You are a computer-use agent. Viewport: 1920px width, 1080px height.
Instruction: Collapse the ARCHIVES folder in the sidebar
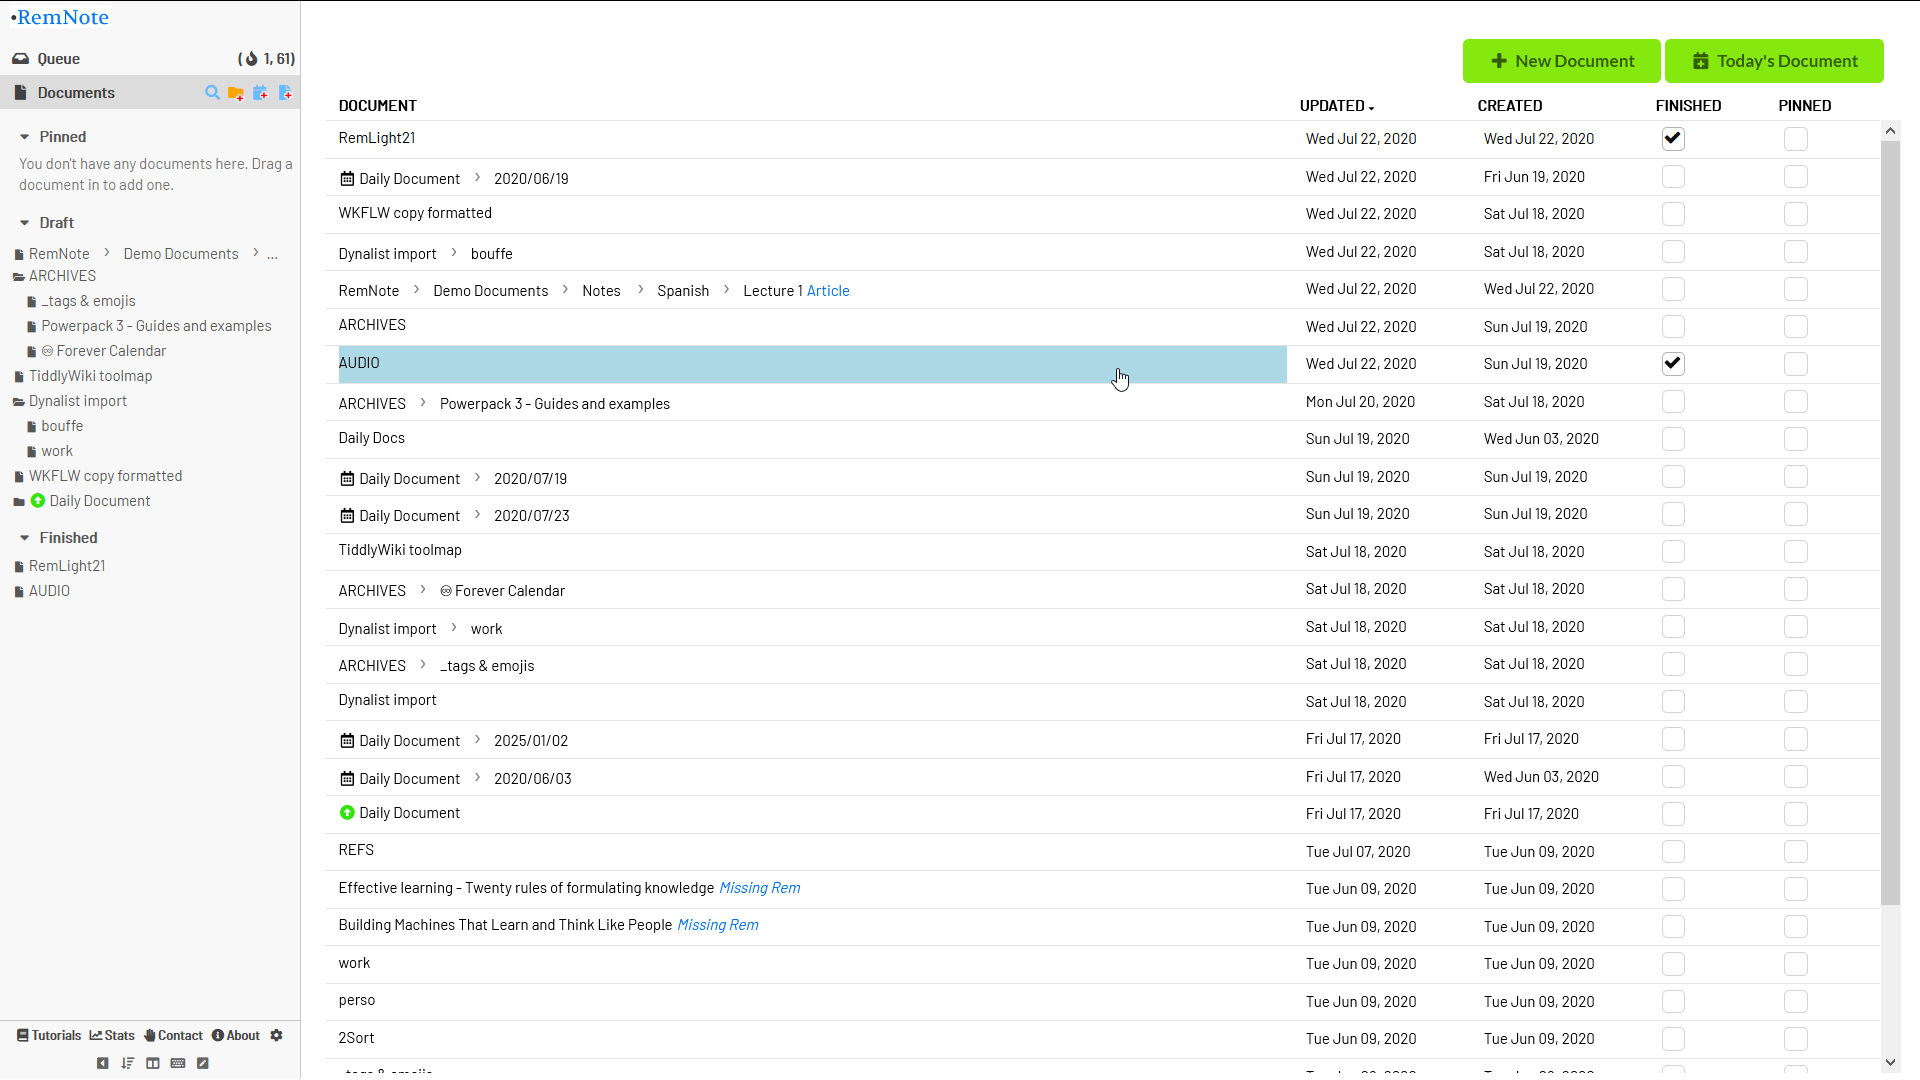(x=19, y=277)
